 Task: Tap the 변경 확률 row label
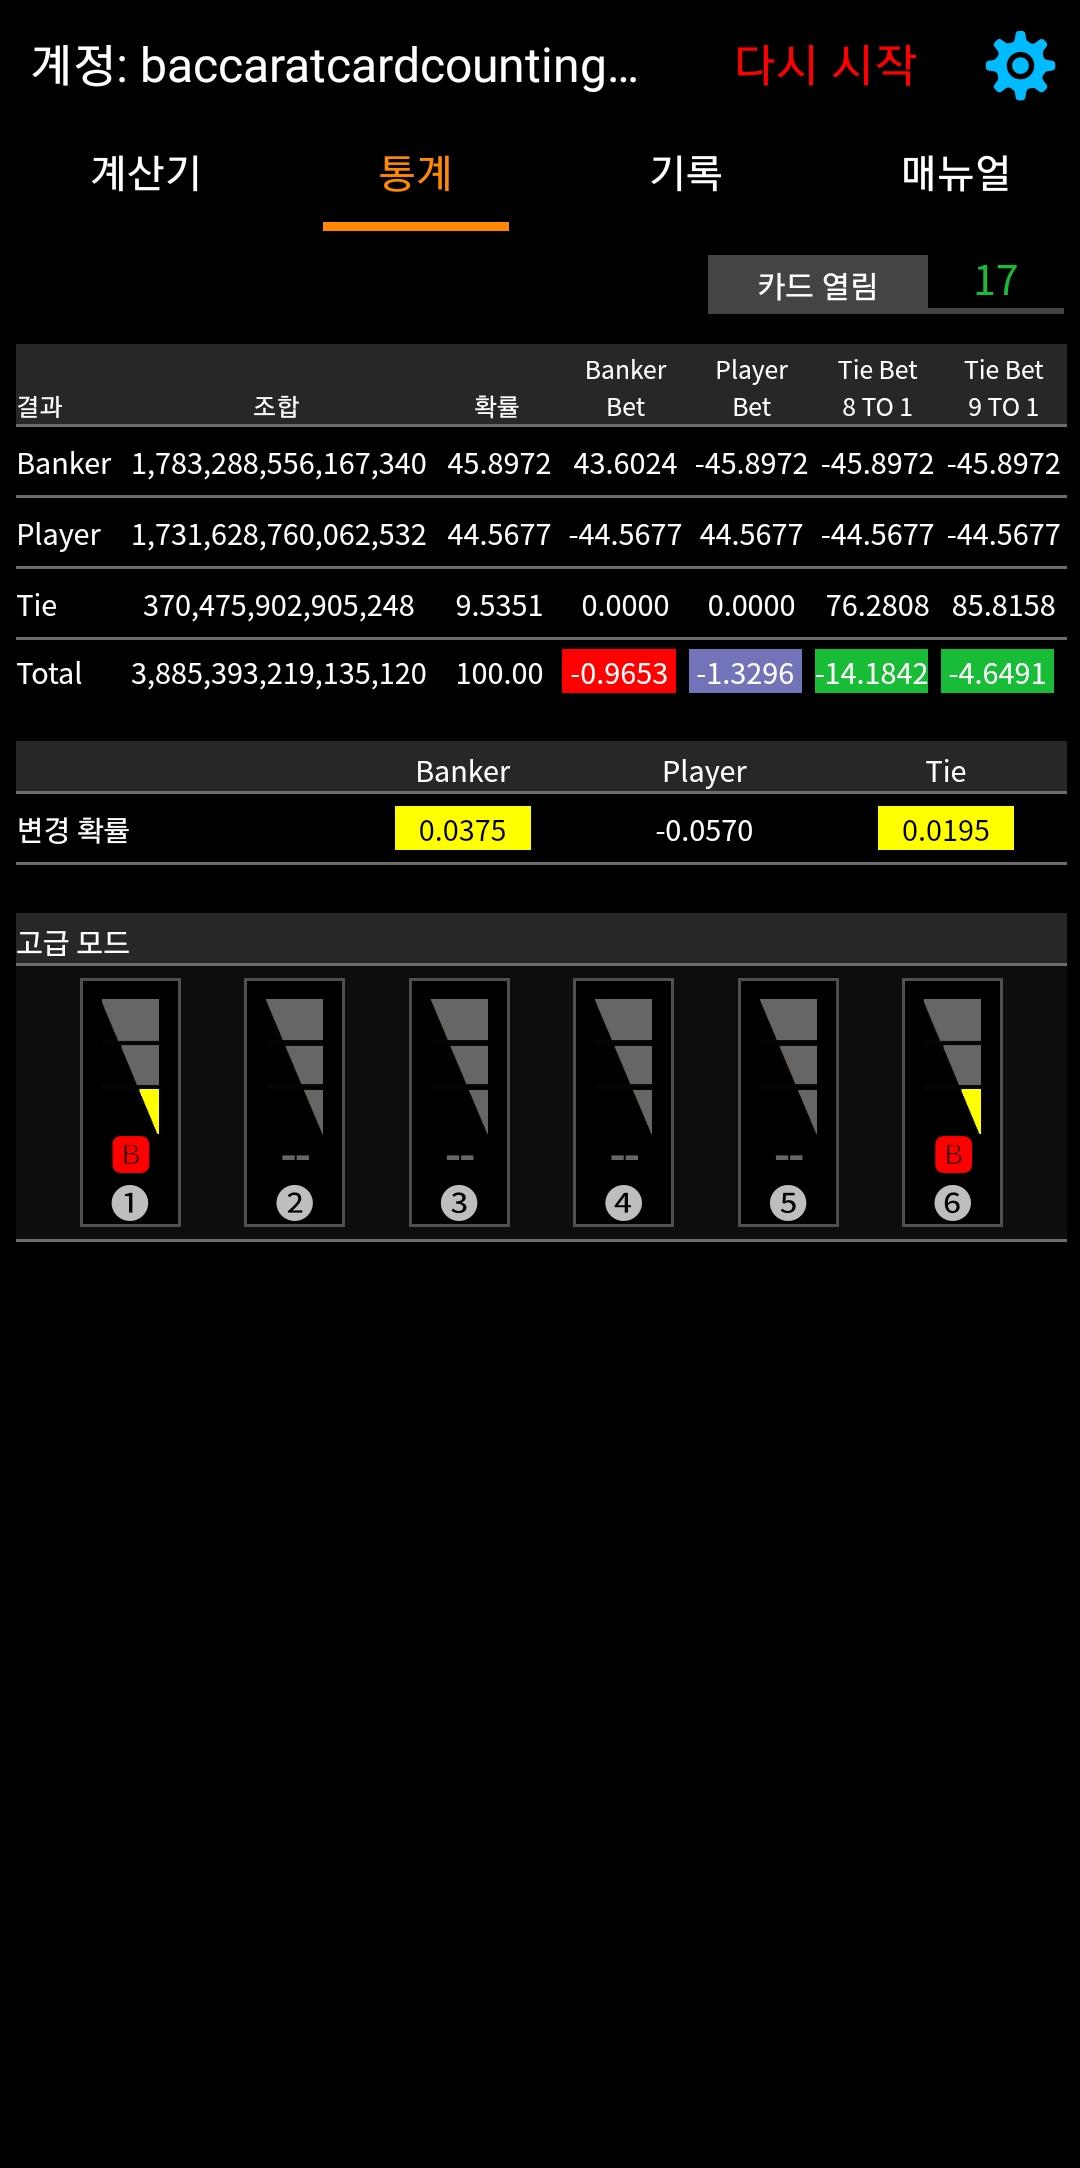pos(73,830)
